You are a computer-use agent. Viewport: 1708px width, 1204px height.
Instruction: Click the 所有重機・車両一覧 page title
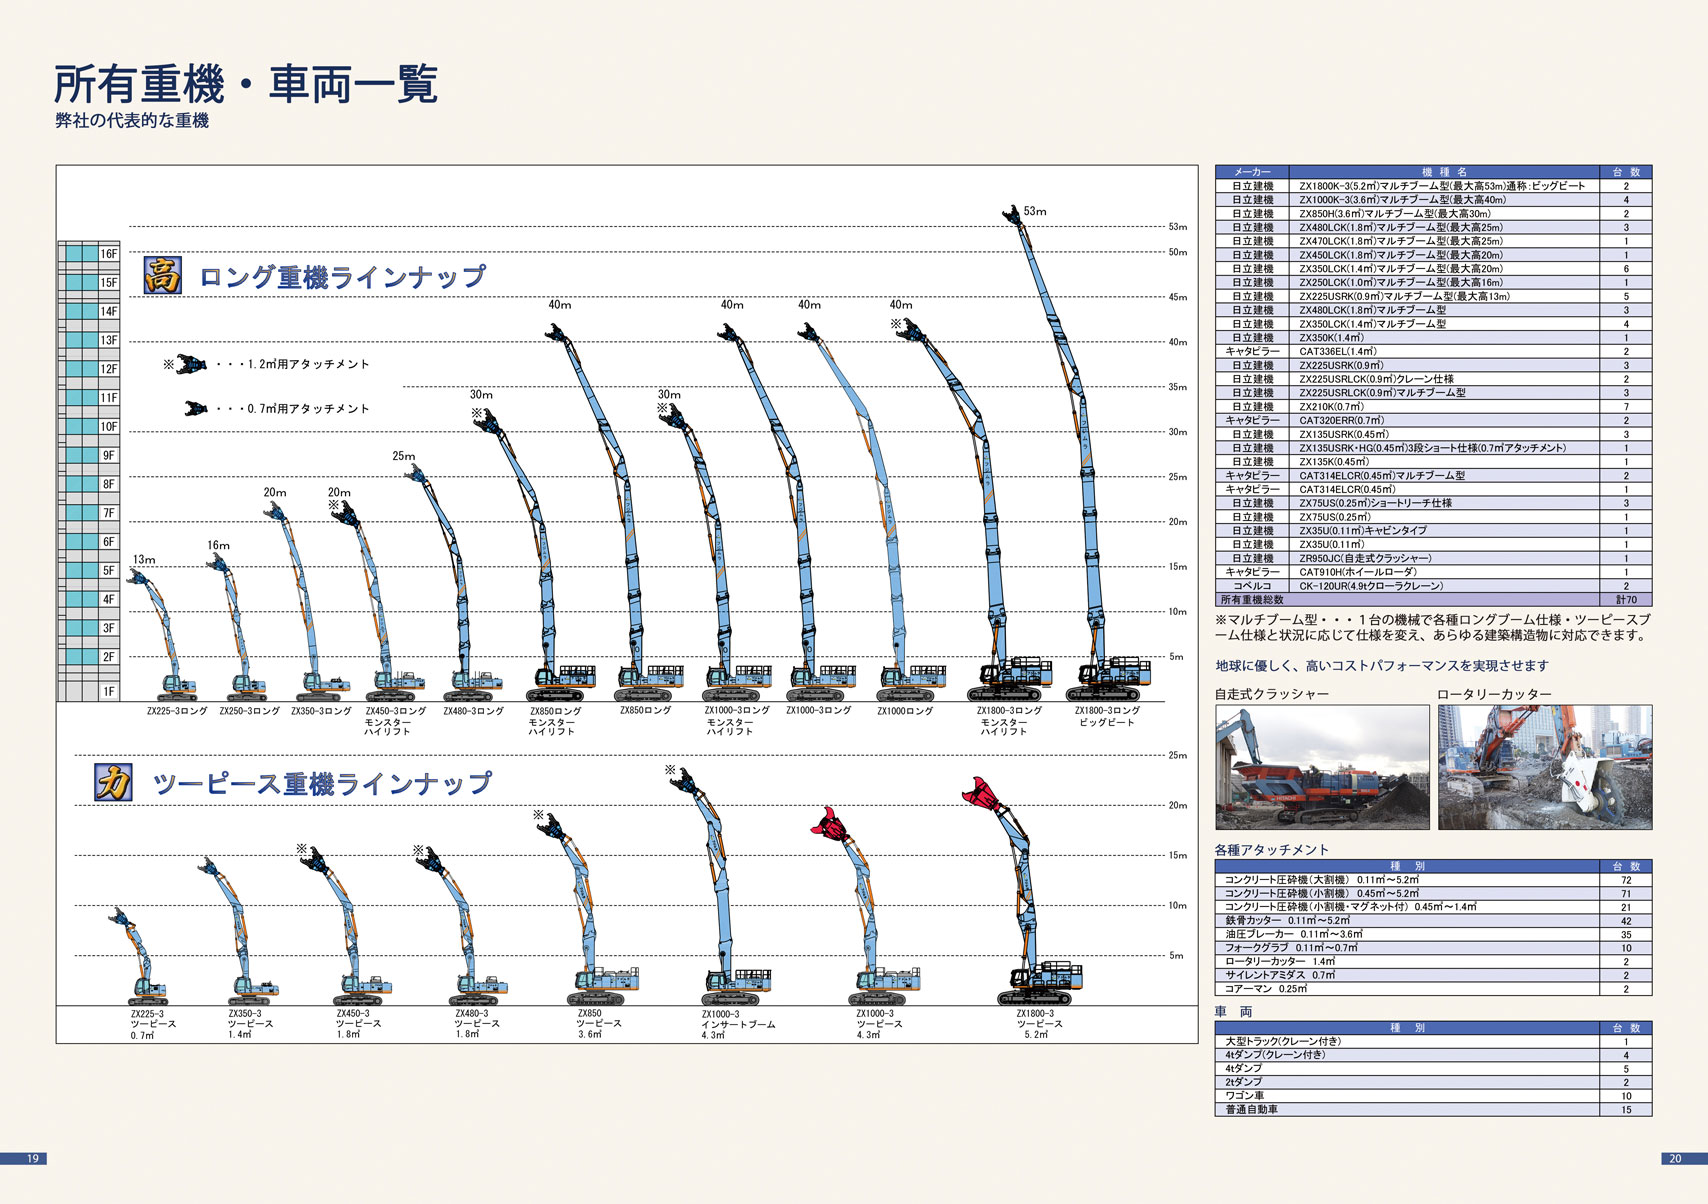click(246, 84)
